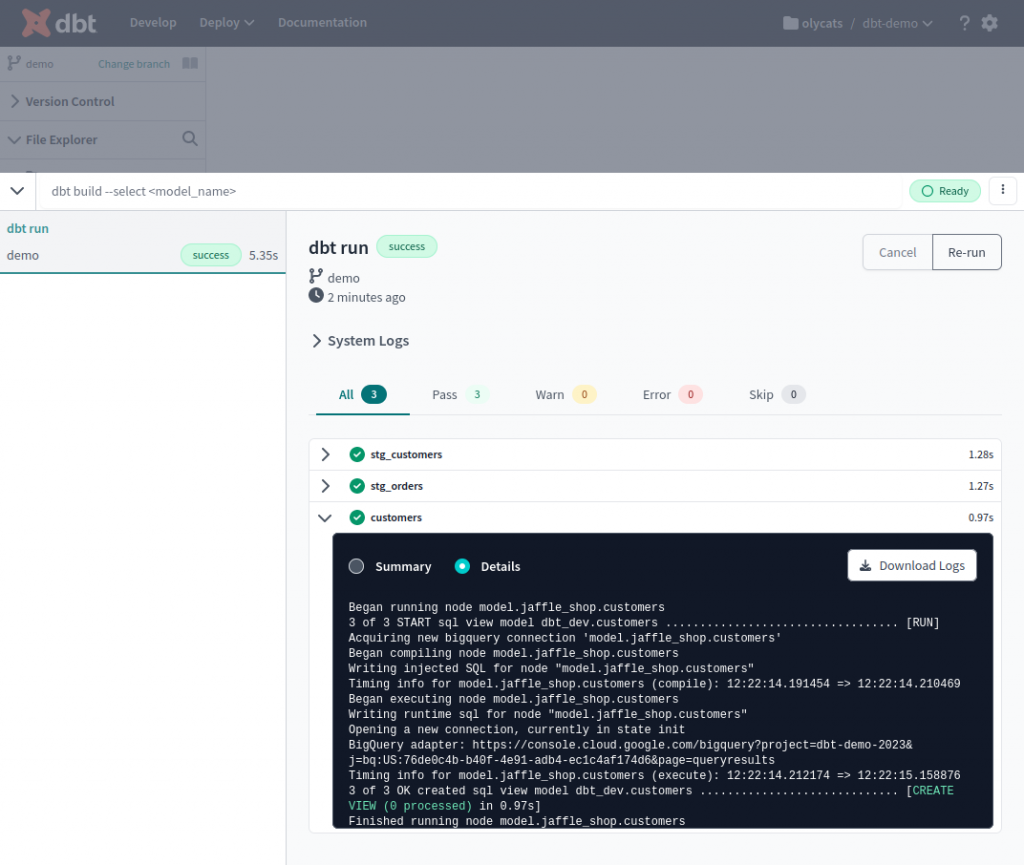
Task: Click success badge in run history sidebar
Action: [211, 255]
